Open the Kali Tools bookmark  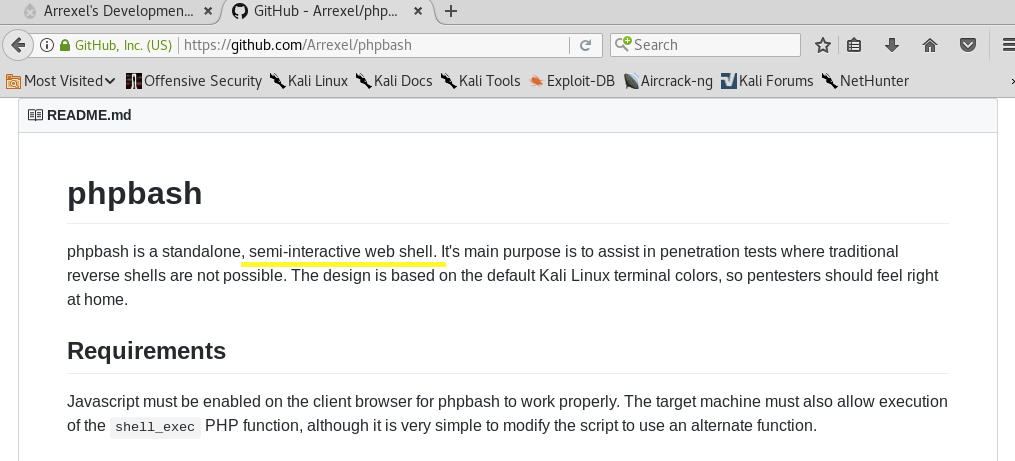[480, 81]
